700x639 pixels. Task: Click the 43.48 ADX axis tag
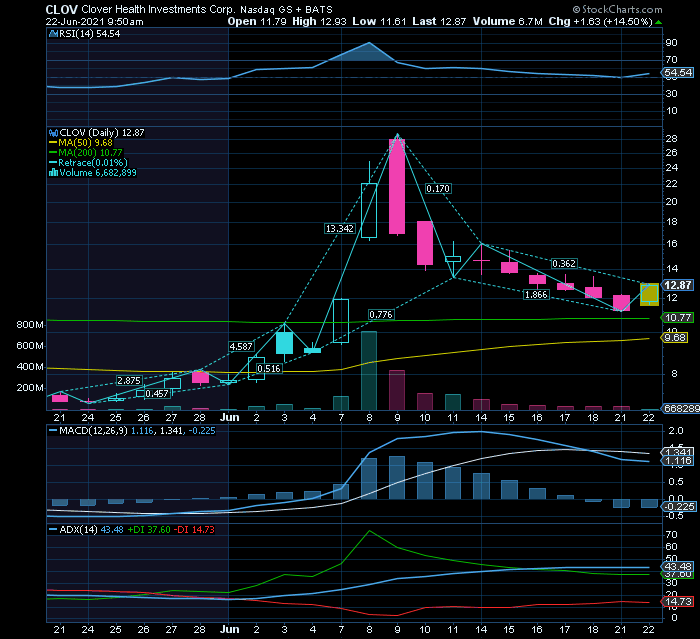coord(678,566)
